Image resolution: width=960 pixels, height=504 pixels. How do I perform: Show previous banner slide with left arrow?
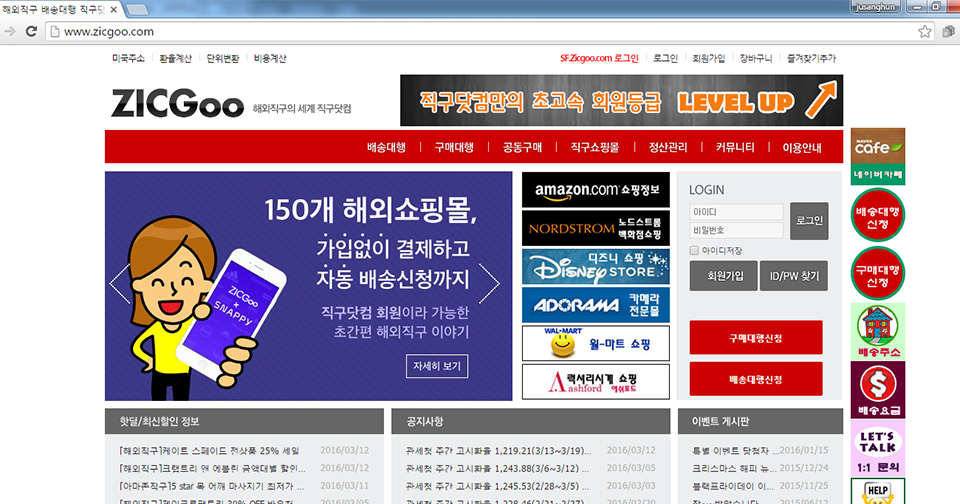(120, 284)
